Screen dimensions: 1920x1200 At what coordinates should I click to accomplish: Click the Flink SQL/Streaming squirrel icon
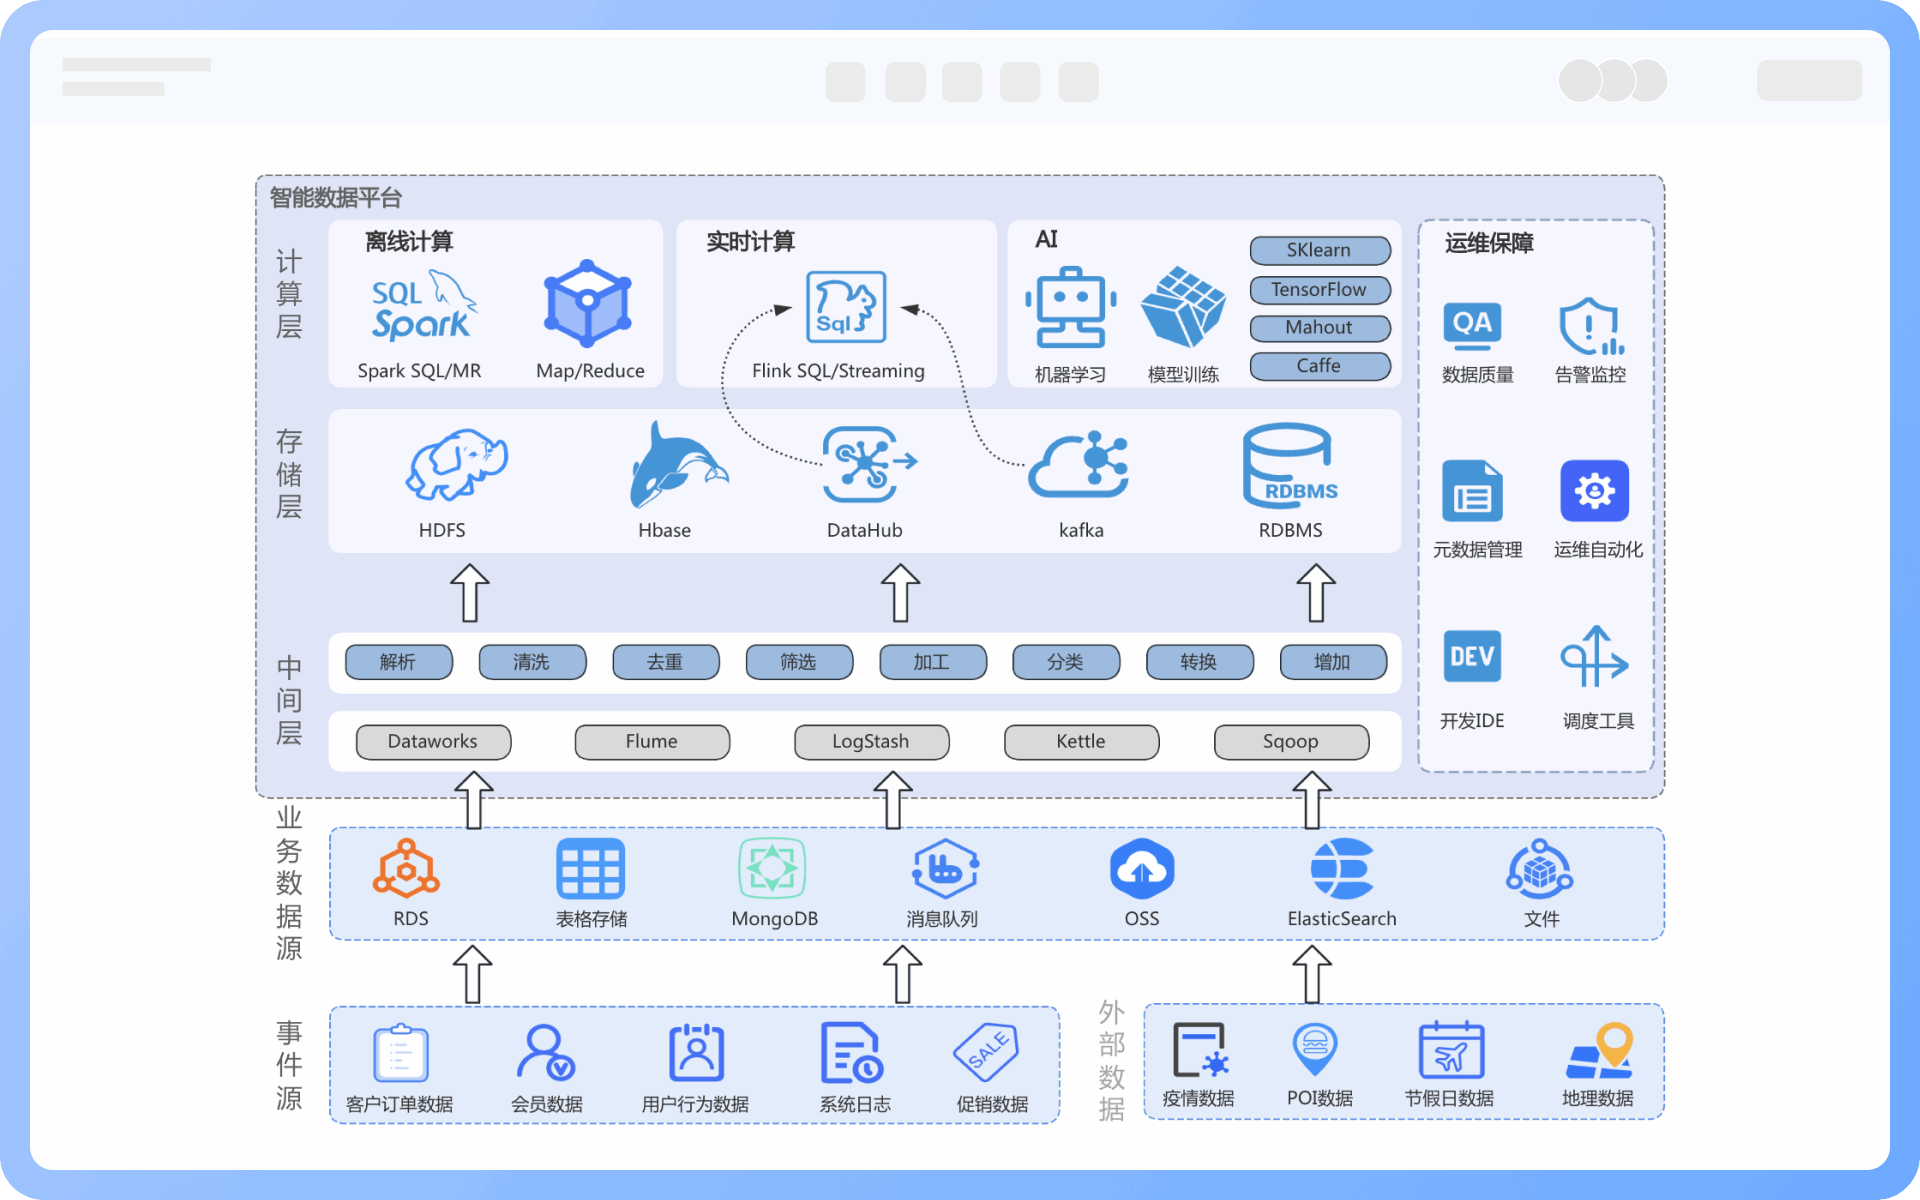[845, 307]
